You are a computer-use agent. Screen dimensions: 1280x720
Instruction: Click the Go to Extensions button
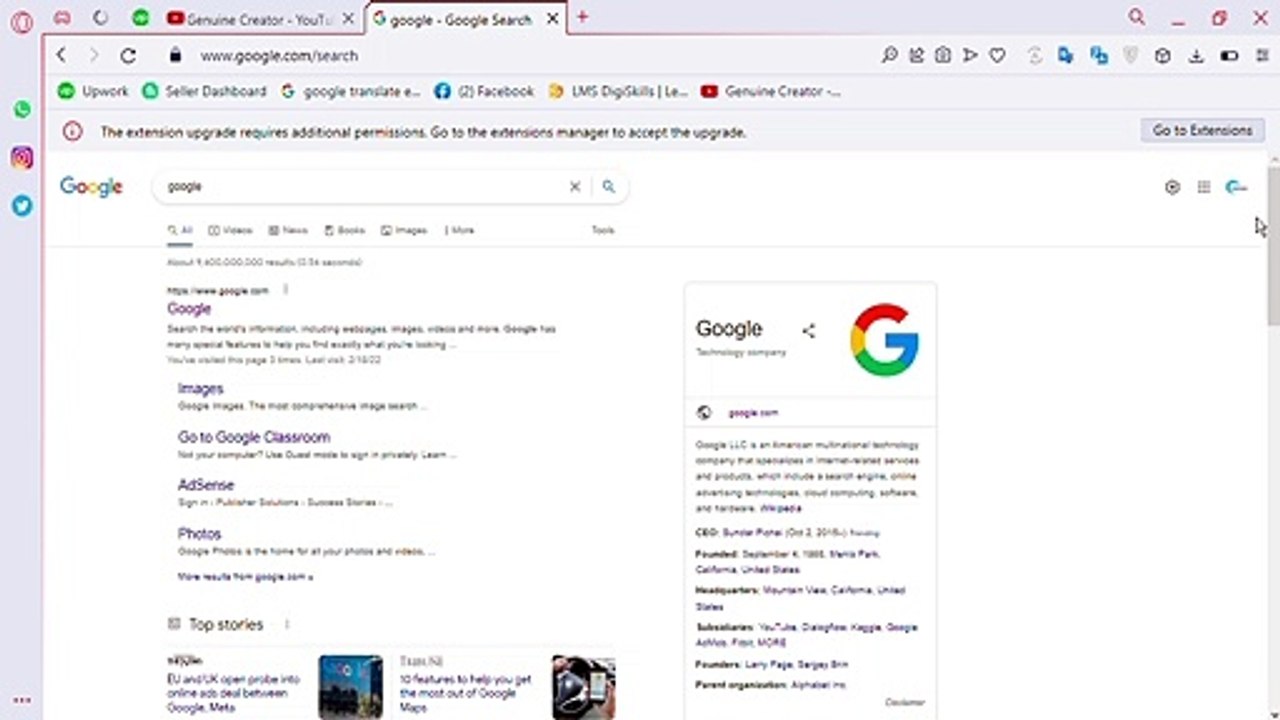[x=1202, y=130]
